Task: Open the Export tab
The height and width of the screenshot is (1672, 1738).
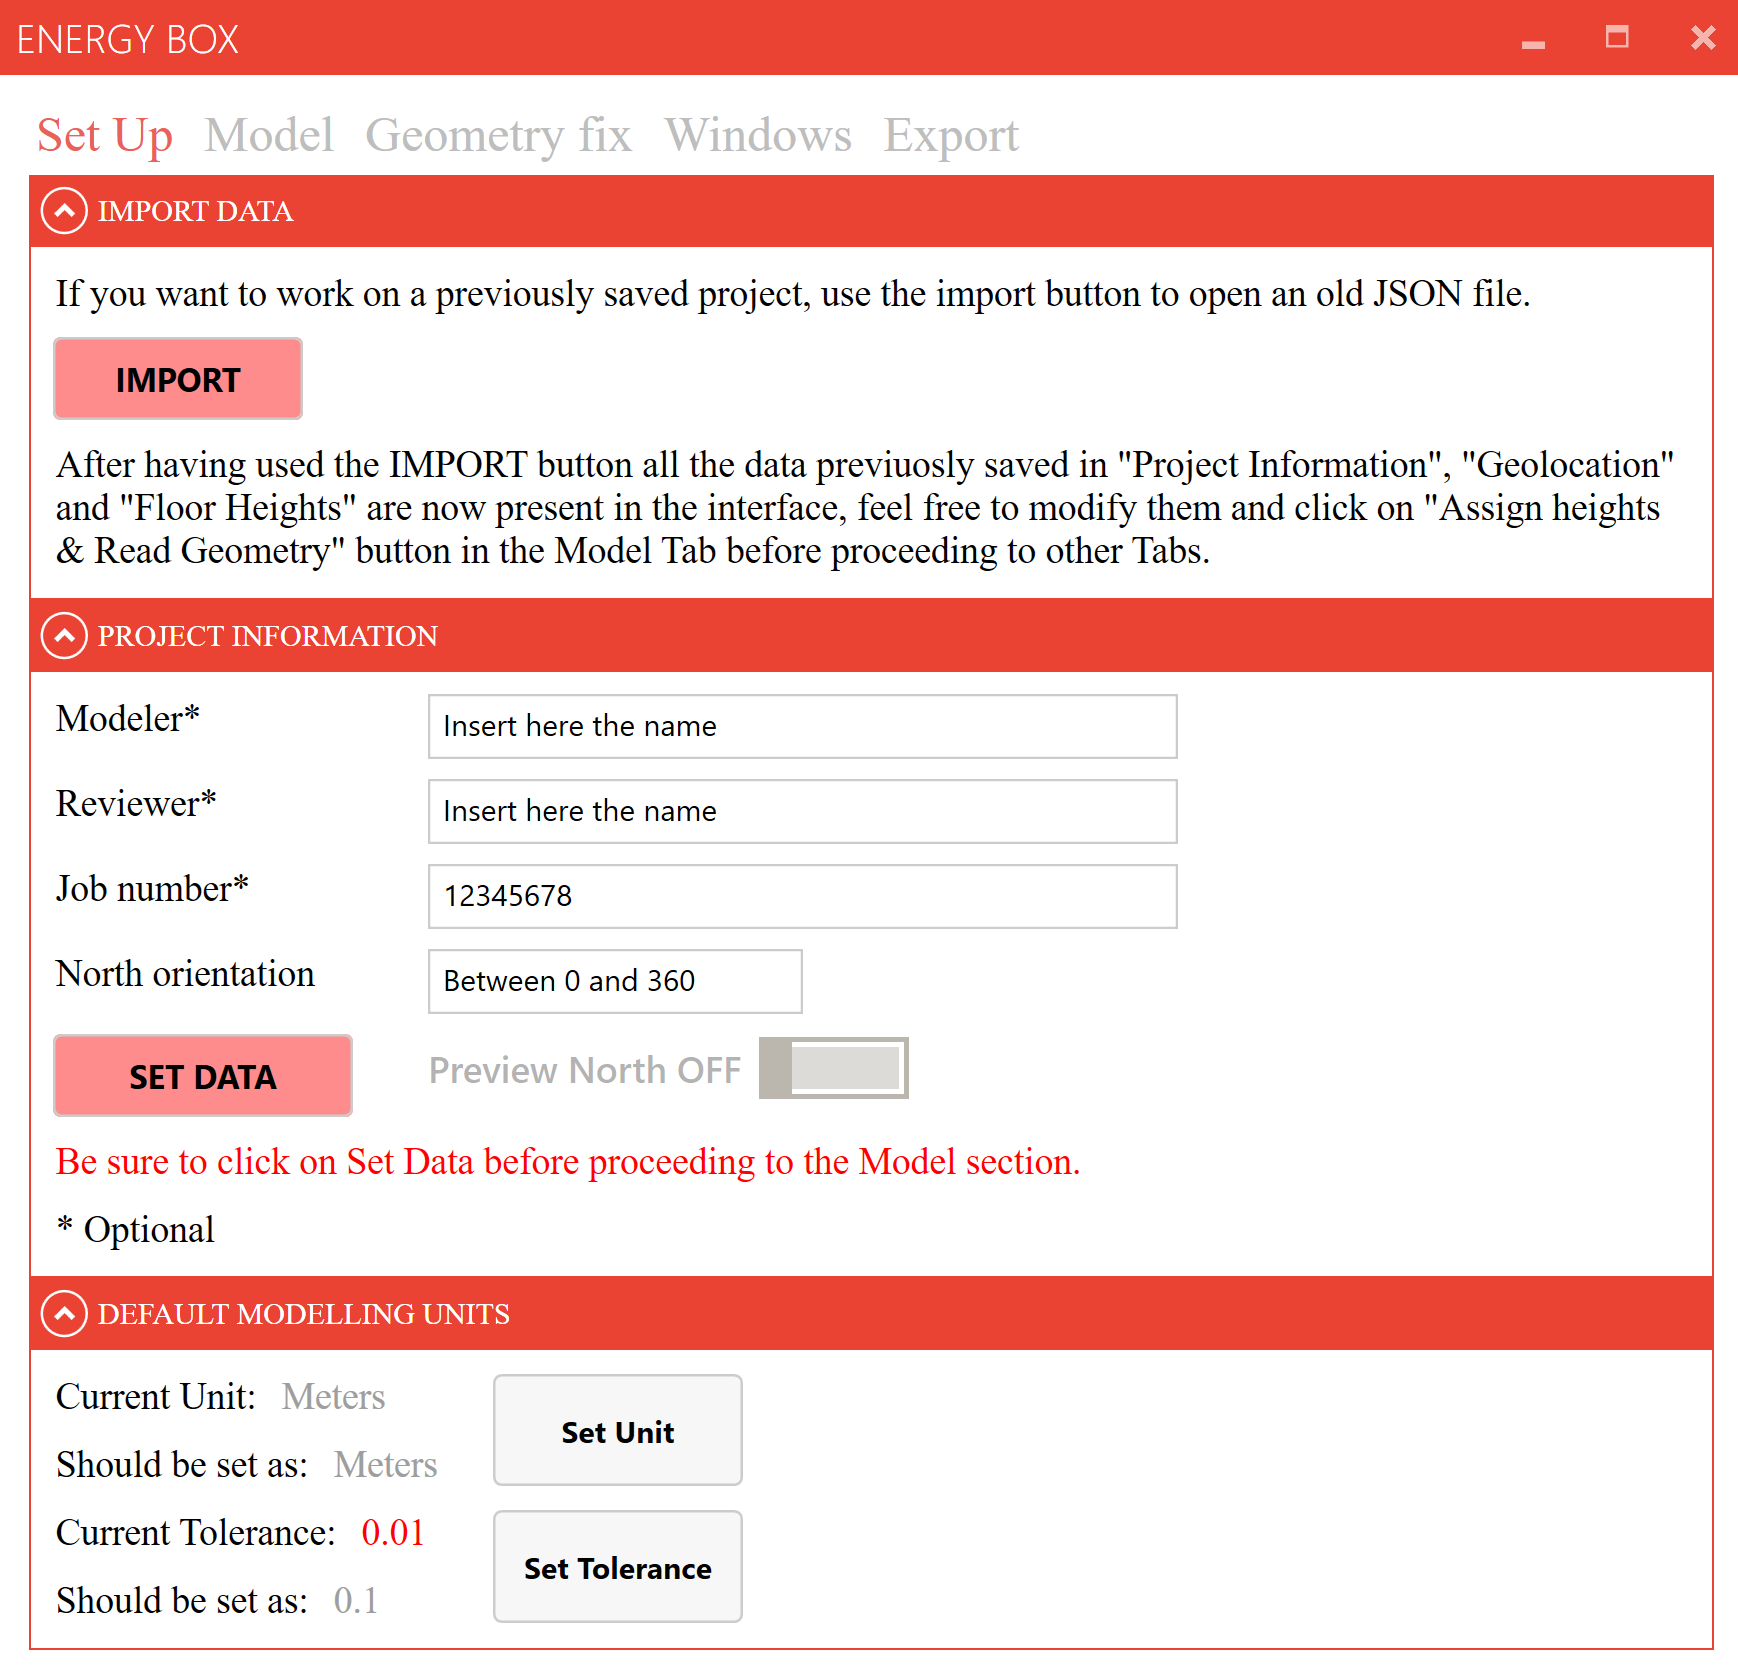Action: [950, 135]
